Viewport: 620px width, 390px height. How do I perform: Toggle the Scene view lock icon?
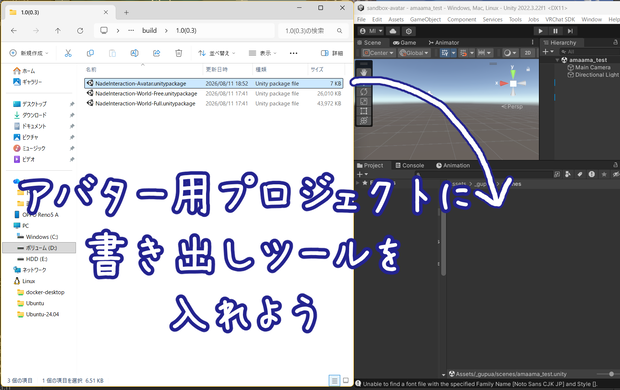click(x=528, y=69)
